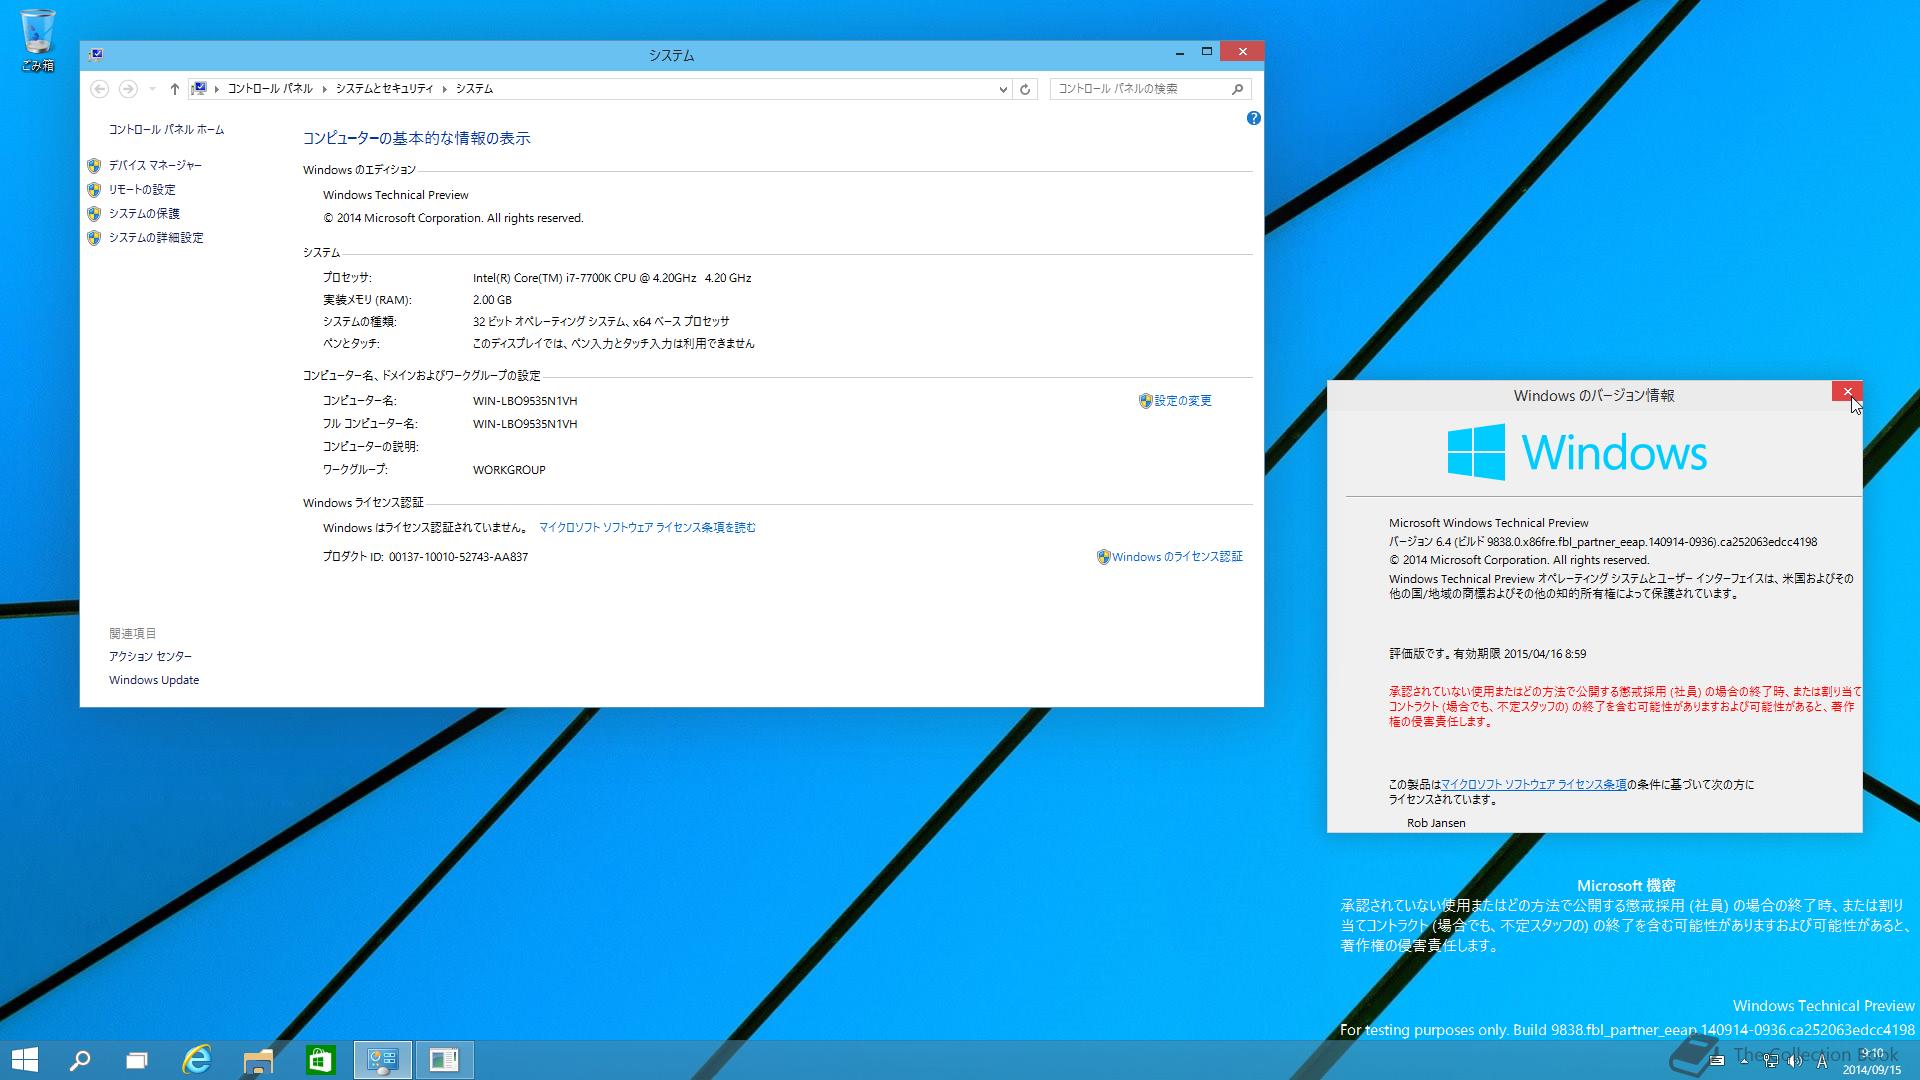
Task: Go up one level in Control Panel
Action: pyautogui.click(x=174, y=89)
